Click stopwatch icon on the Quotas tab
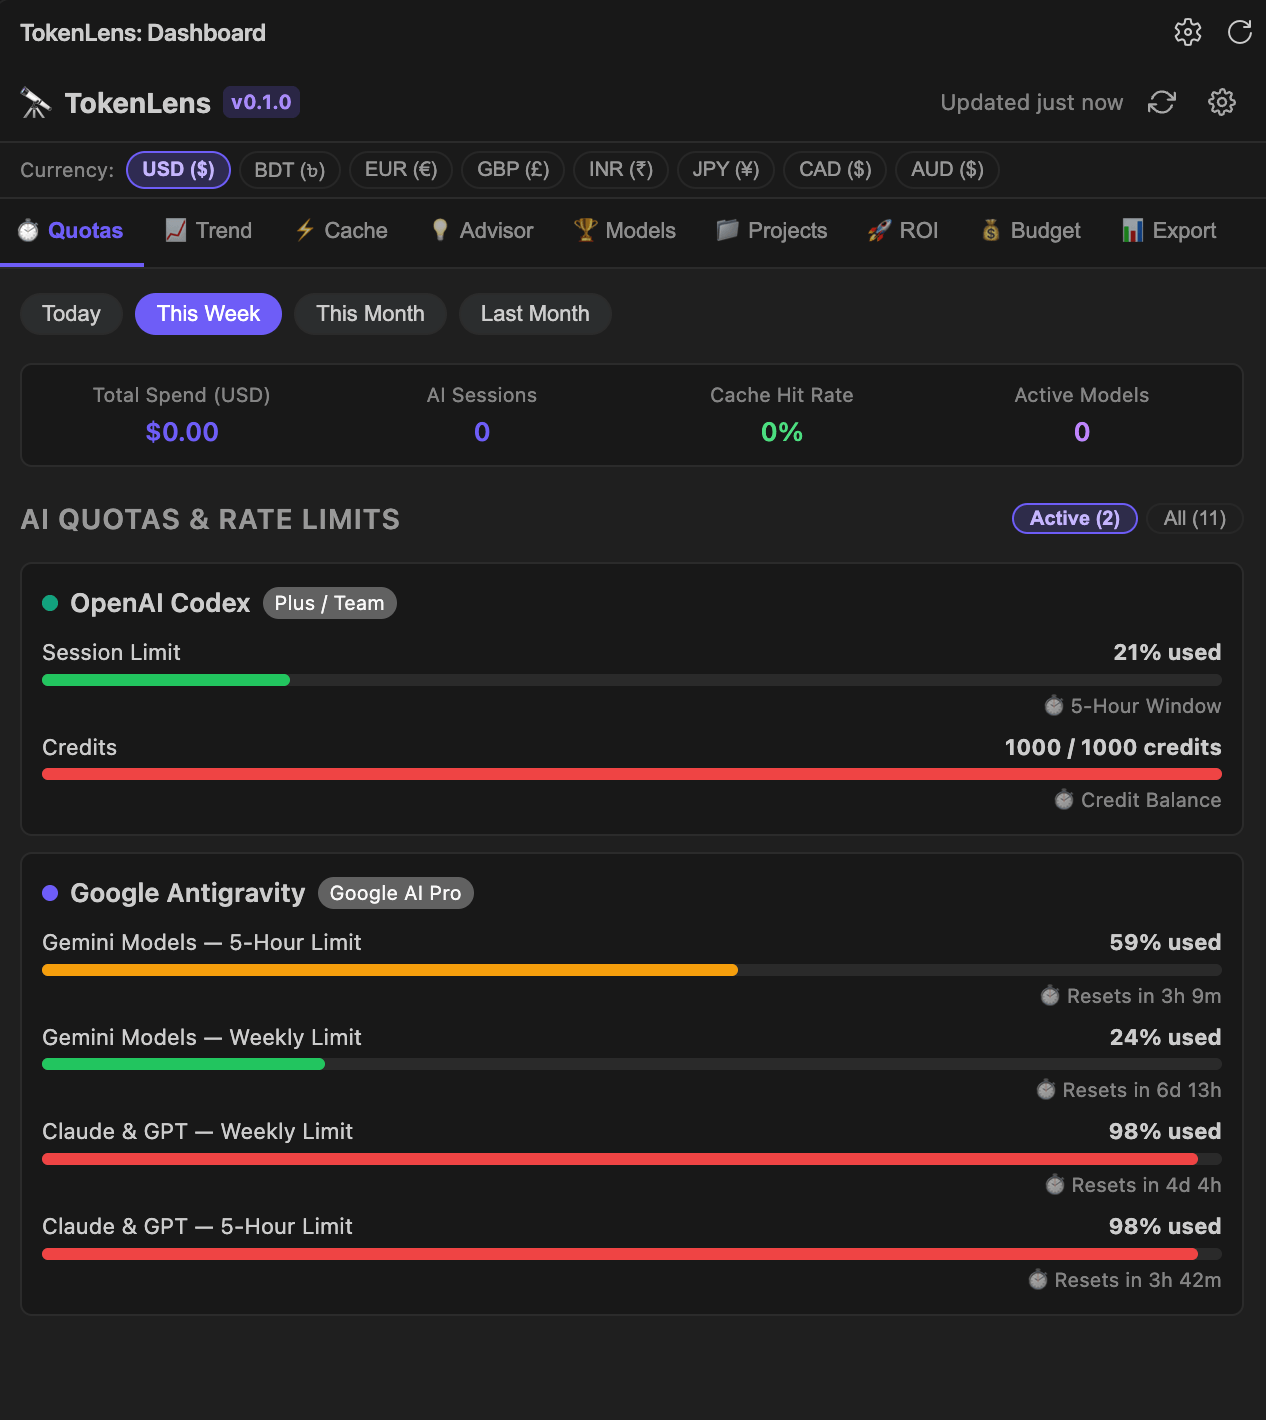This screenshot has height=1420, width=1266. coord(28,231)
